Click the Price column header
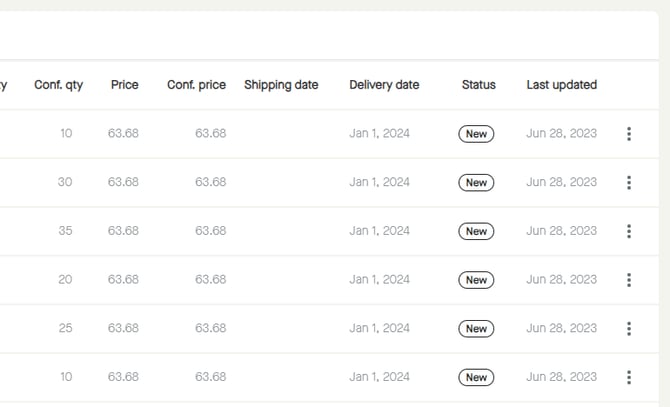Viewport: 670px width, 407px height. pos(124,85)
